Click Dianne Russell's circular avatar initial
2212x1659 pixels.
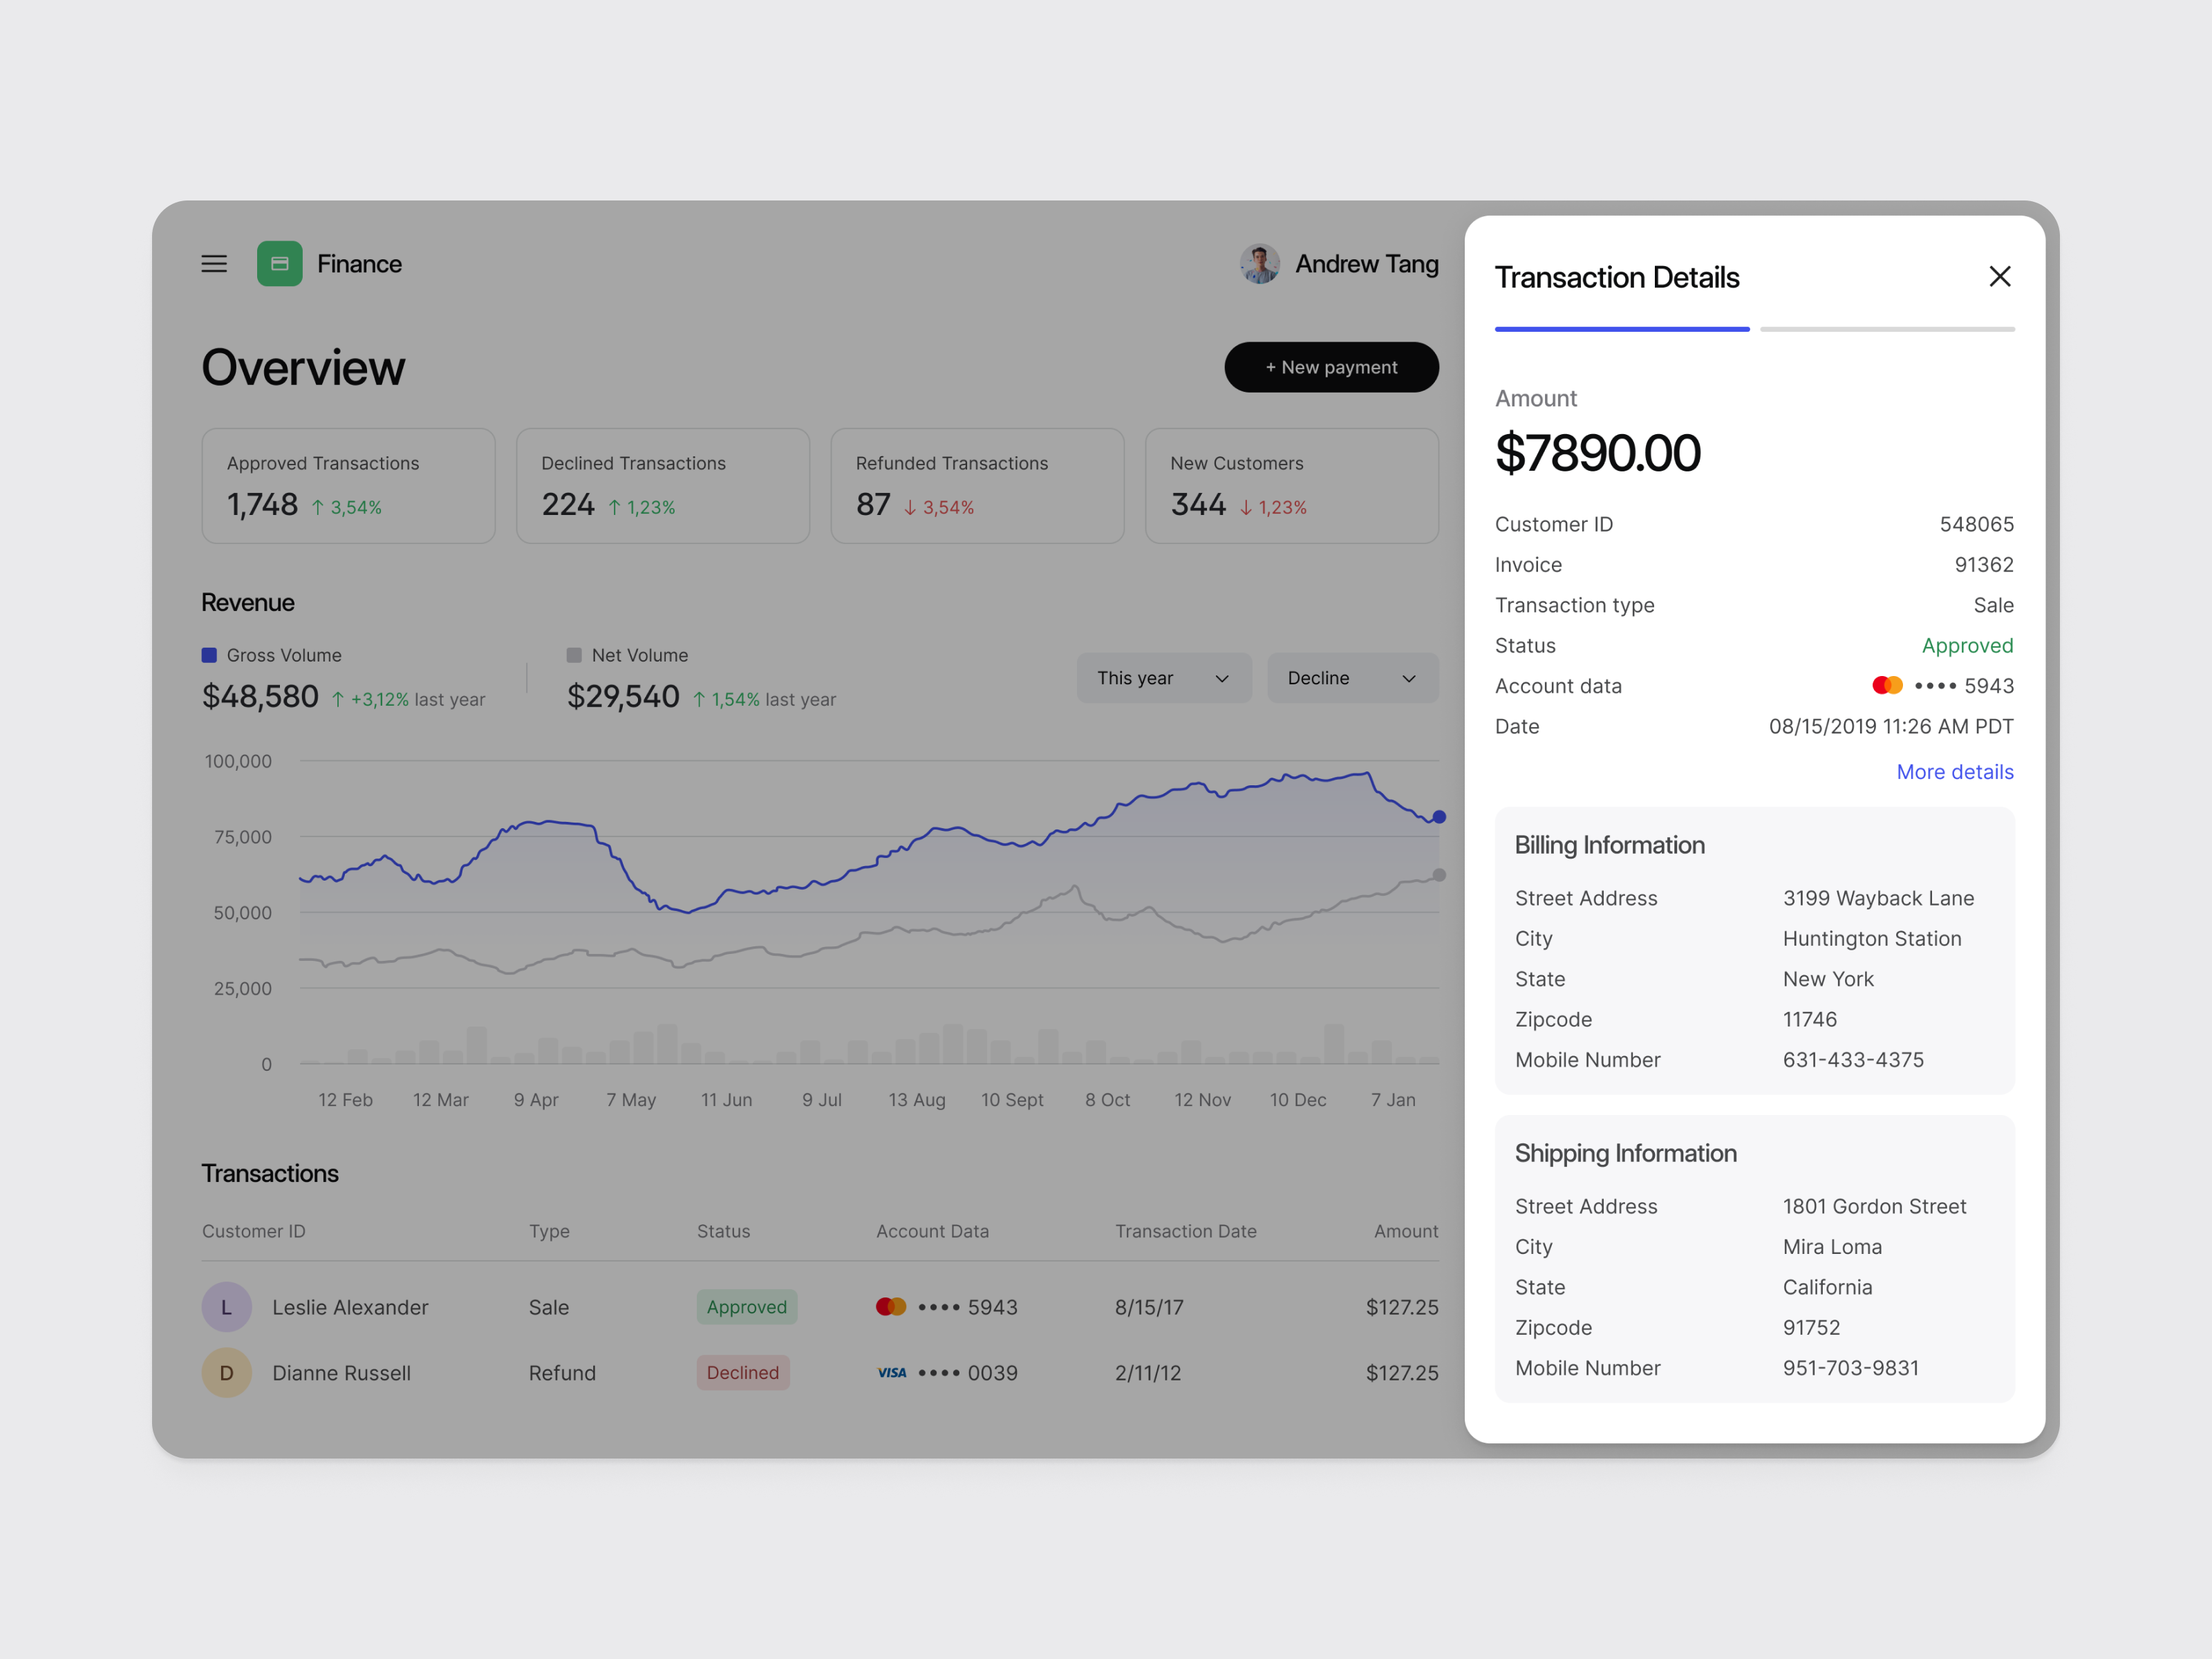226,1372
